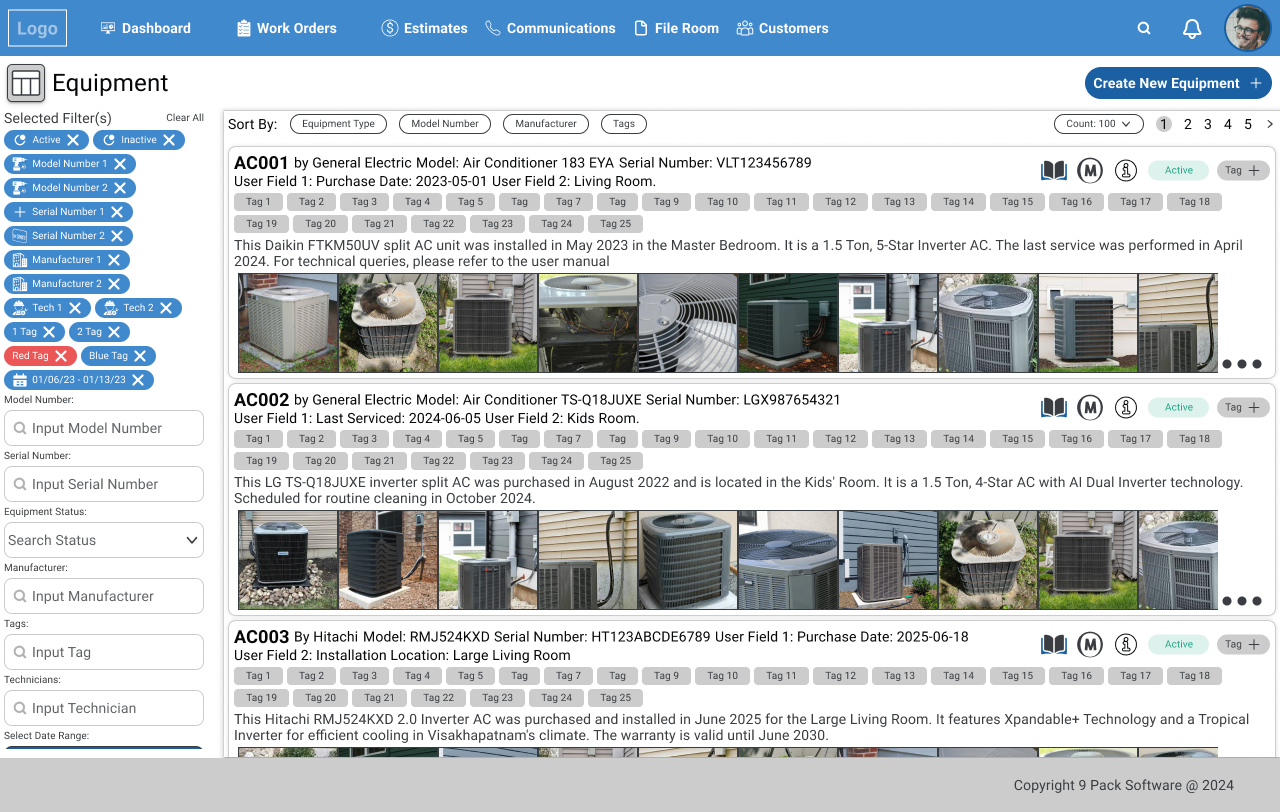Image resolution: width=1280 pixels, height=812 pixels.
Task: Remove the Red Tag filter chip
Action: tap(61, 356)
